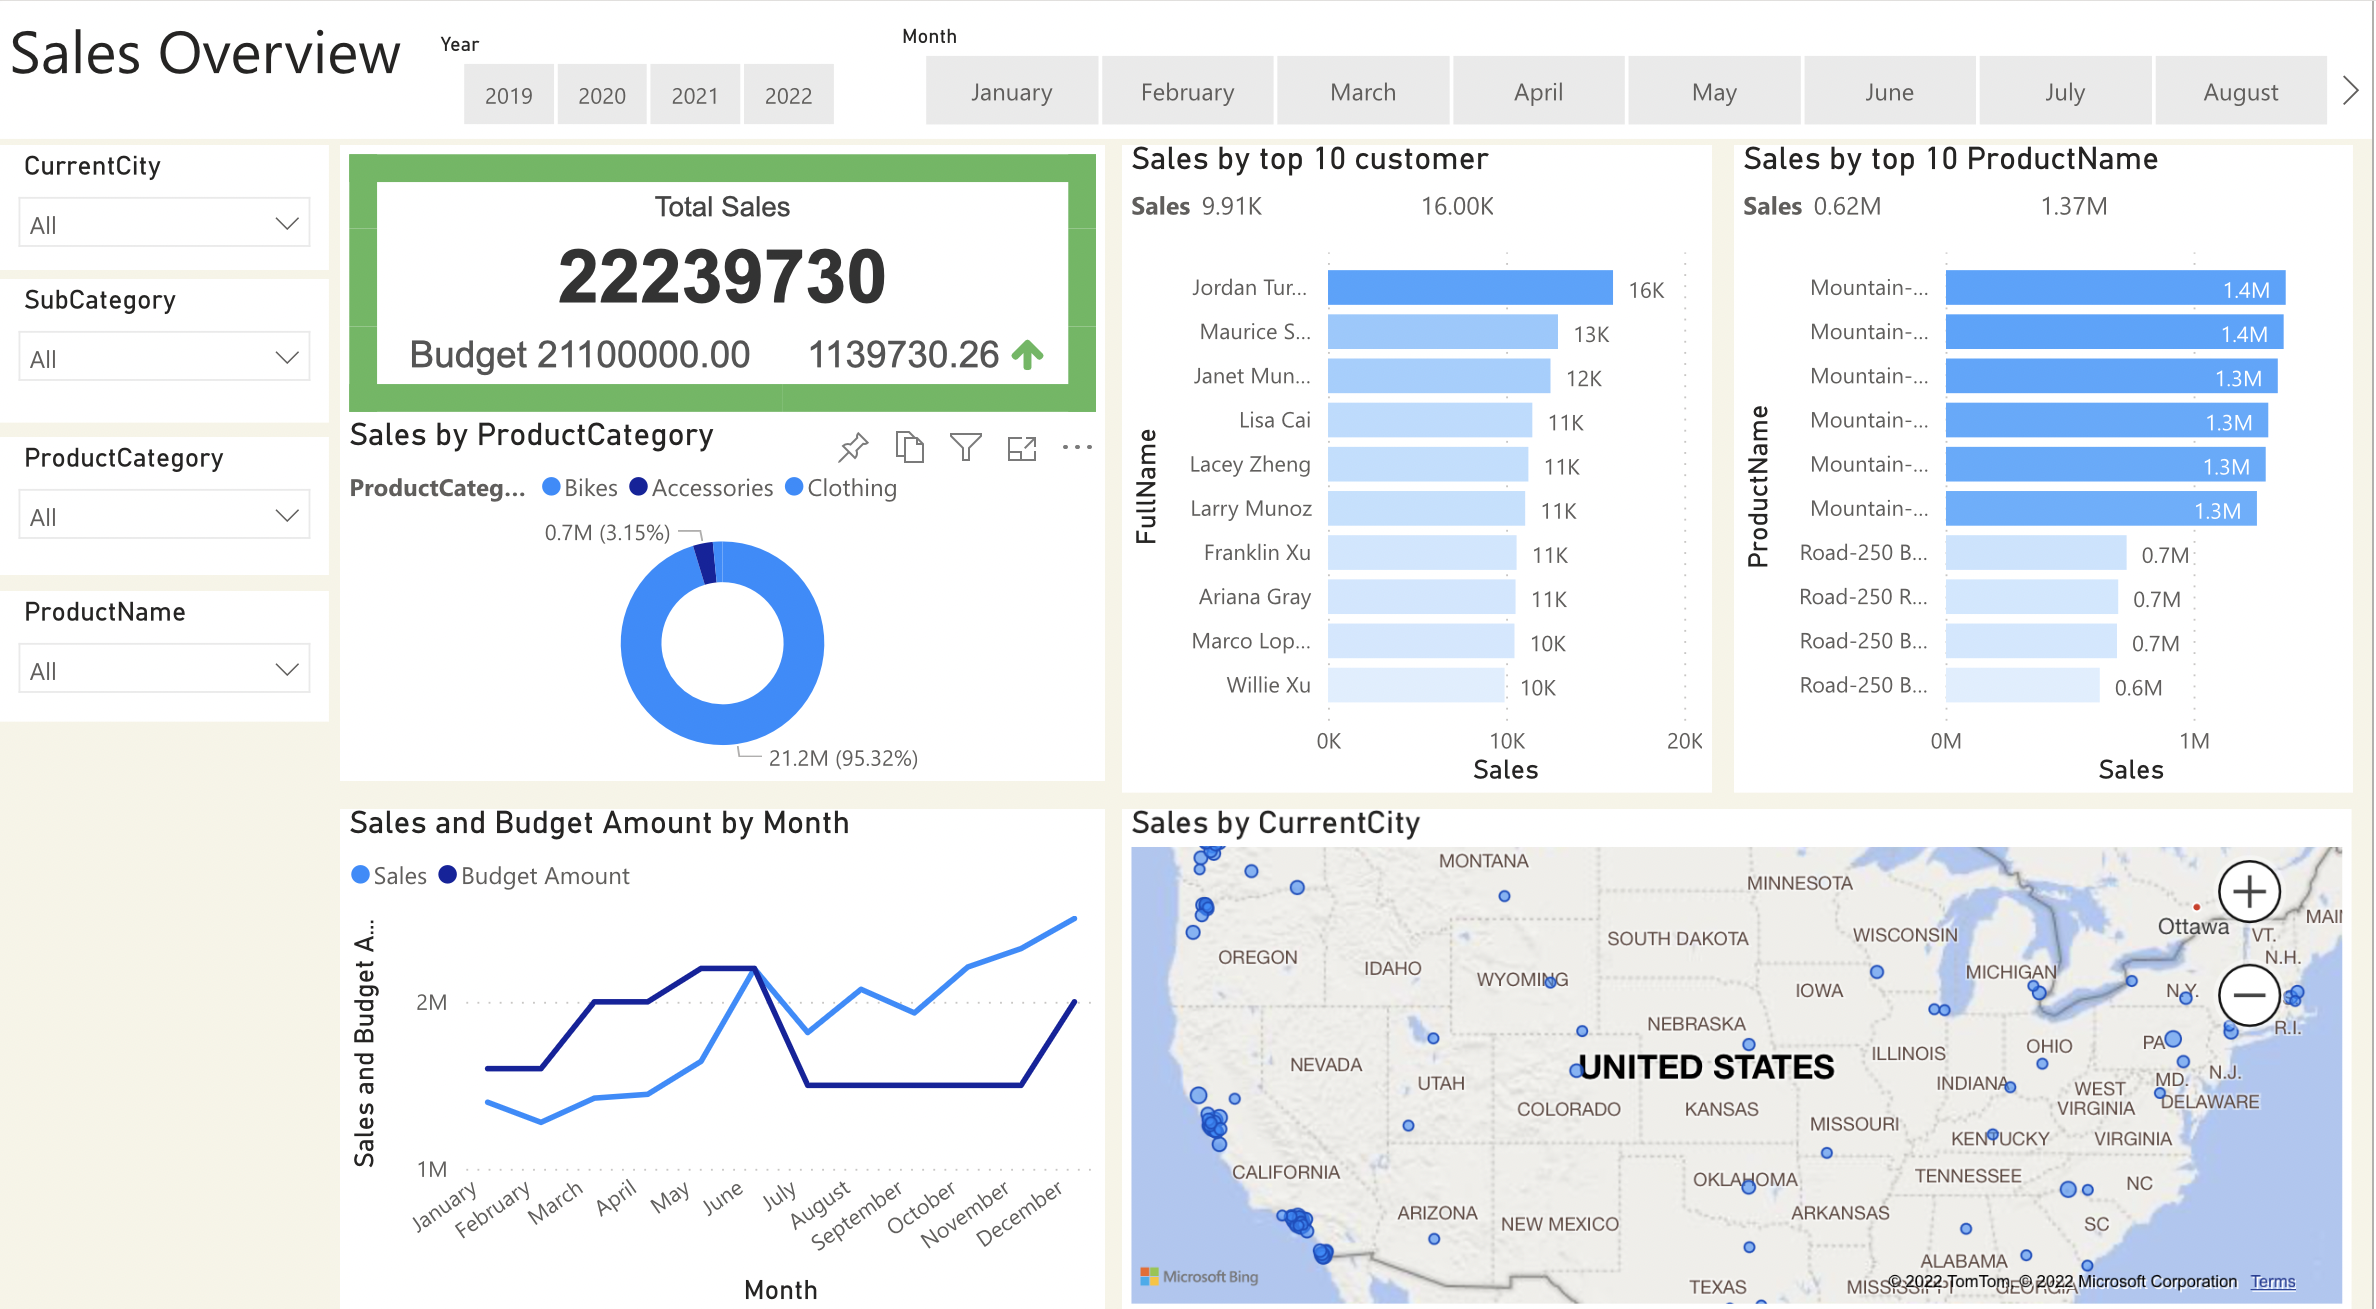Select Maurice S... customer bar

[1443, 331]
